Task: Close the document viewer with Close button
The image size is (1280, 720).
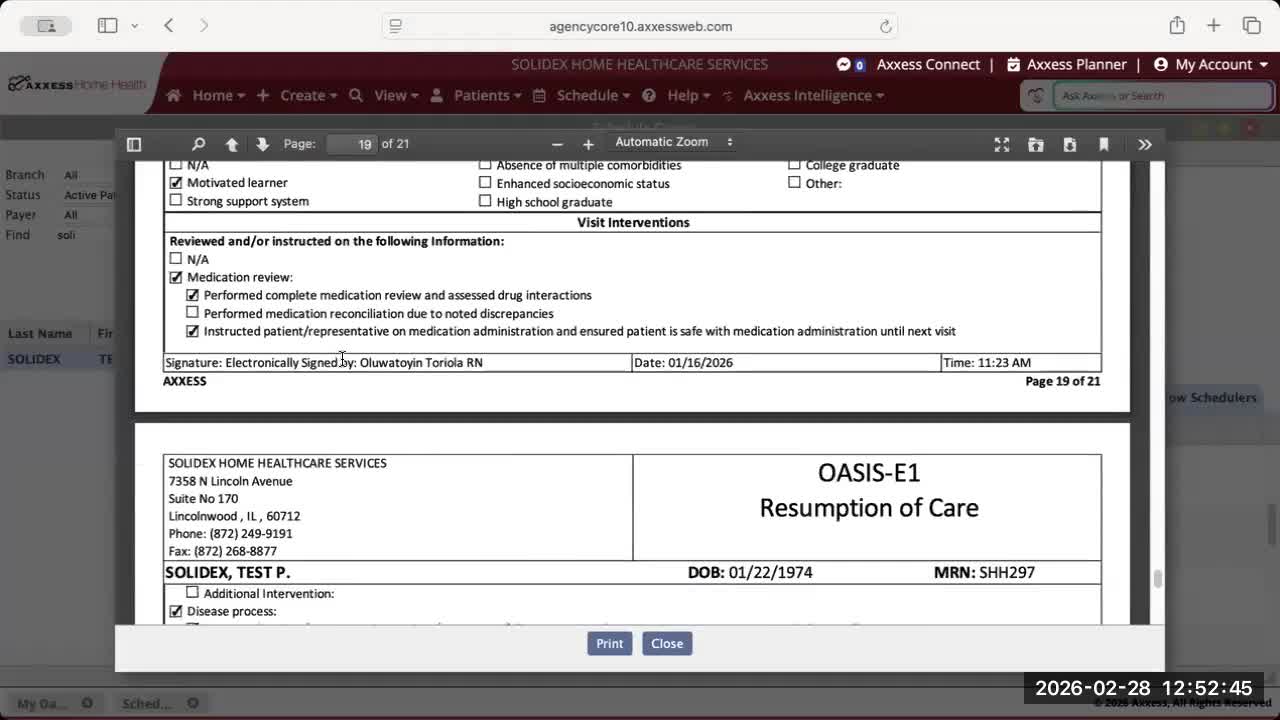Action: tap(667, 643)
